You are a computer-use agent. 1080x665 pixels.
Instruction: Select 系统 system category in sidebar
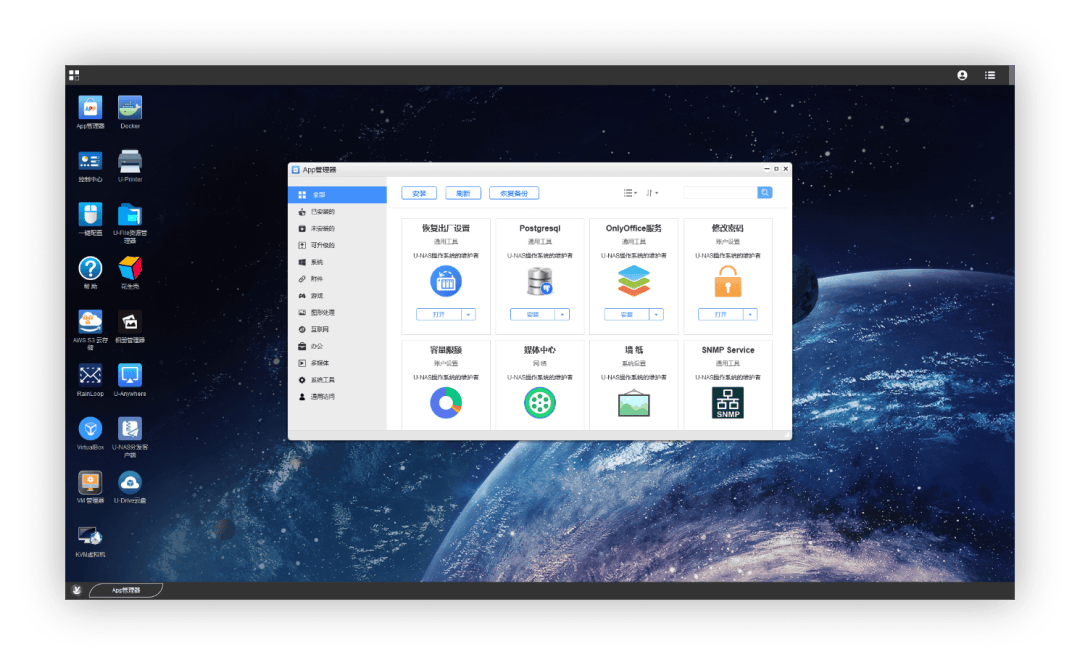click(338, 262)
